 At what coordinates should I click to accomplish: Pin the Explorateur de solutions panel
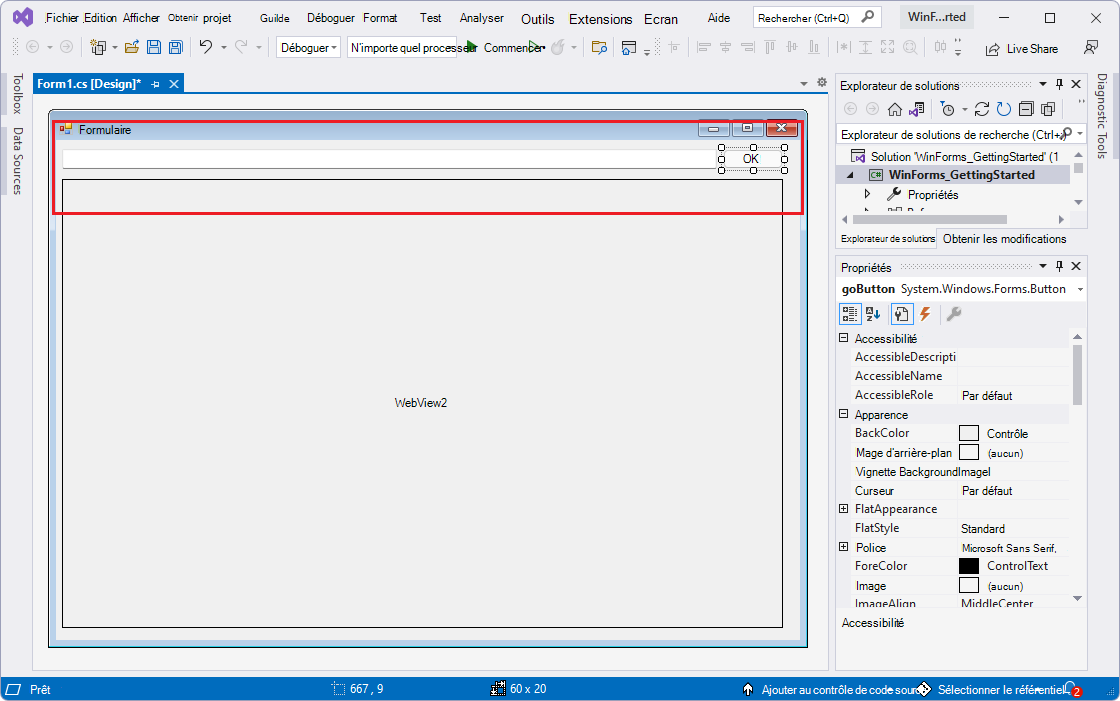click(x=1059, y=84)
